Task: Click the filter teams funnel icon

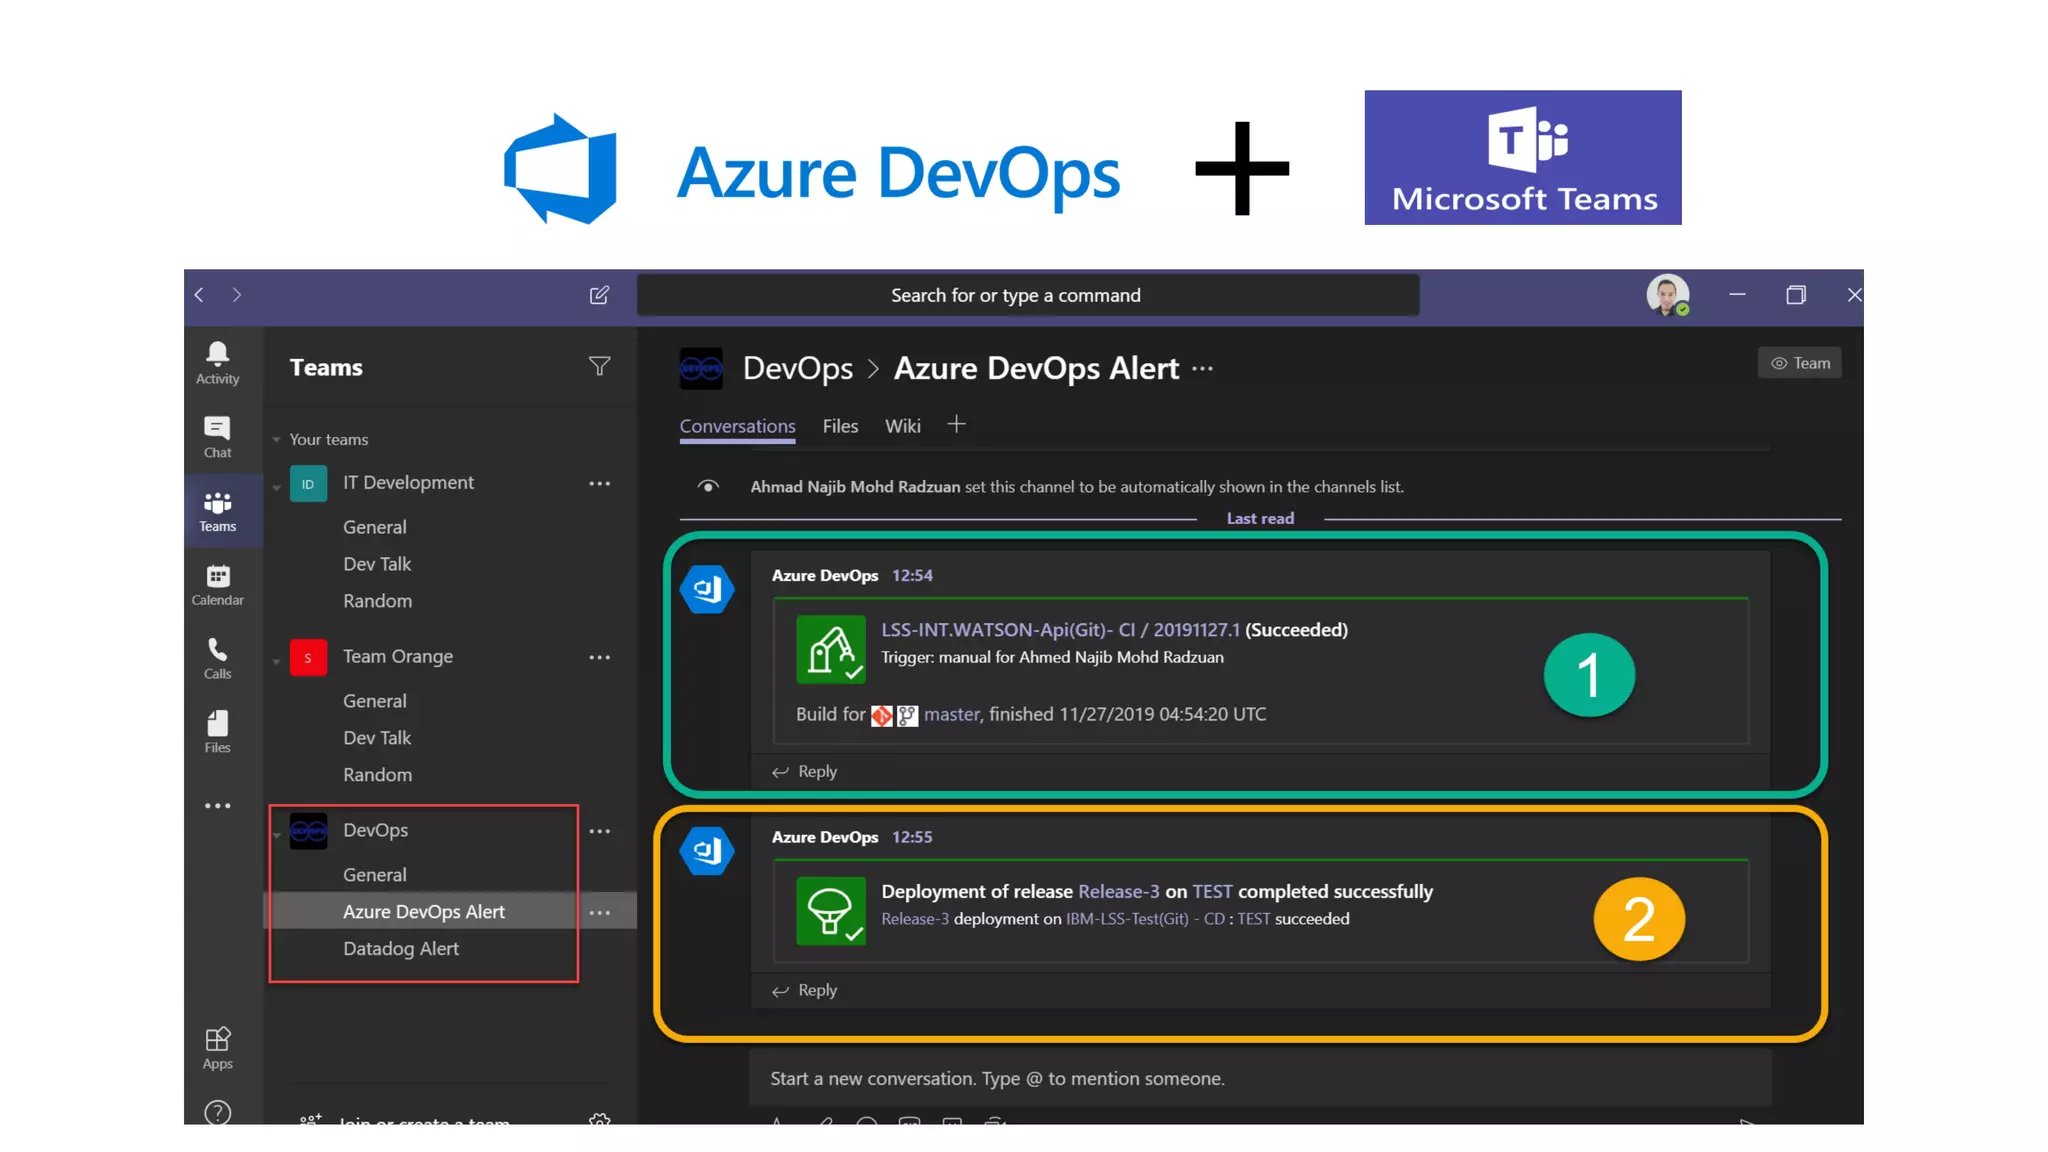Action: [599, 367]
